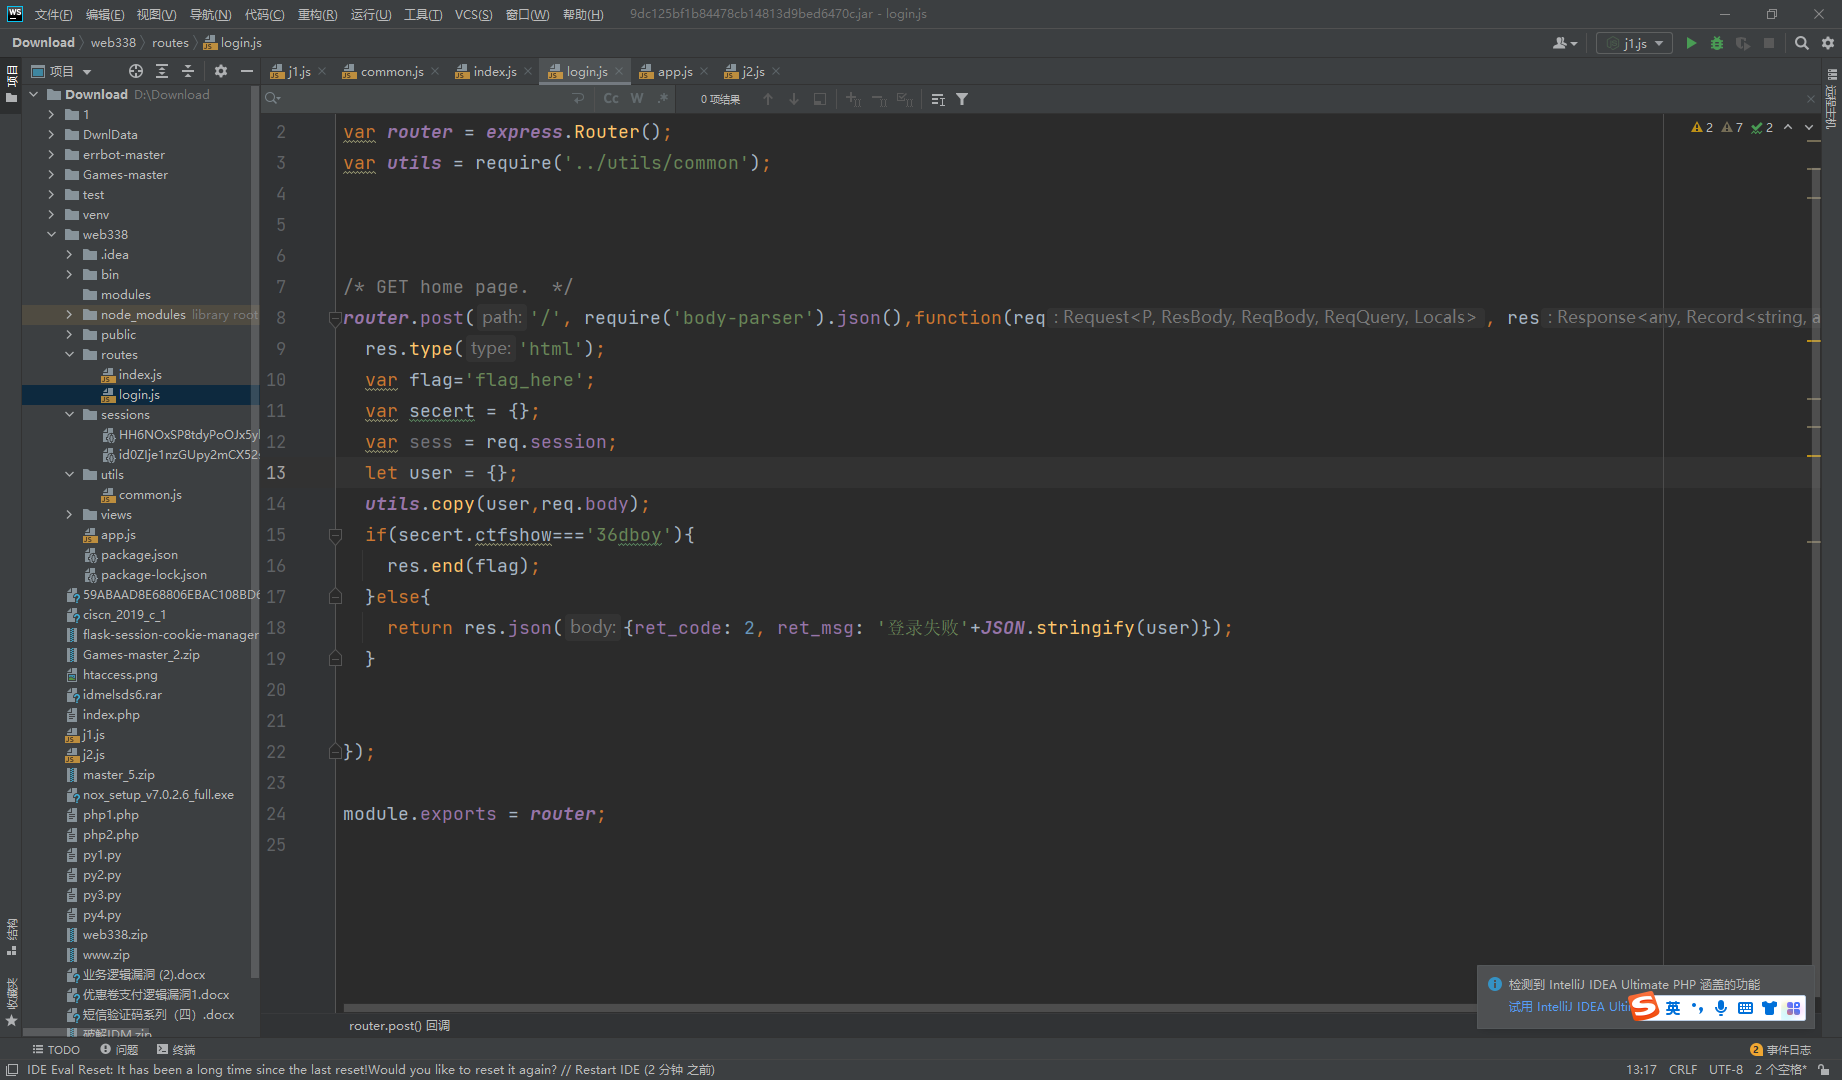The height and width of the screenshot is (1080, 1842).
Task: Toggle Sogou input English/Chinese mode
Action: click(1673, 1008)
